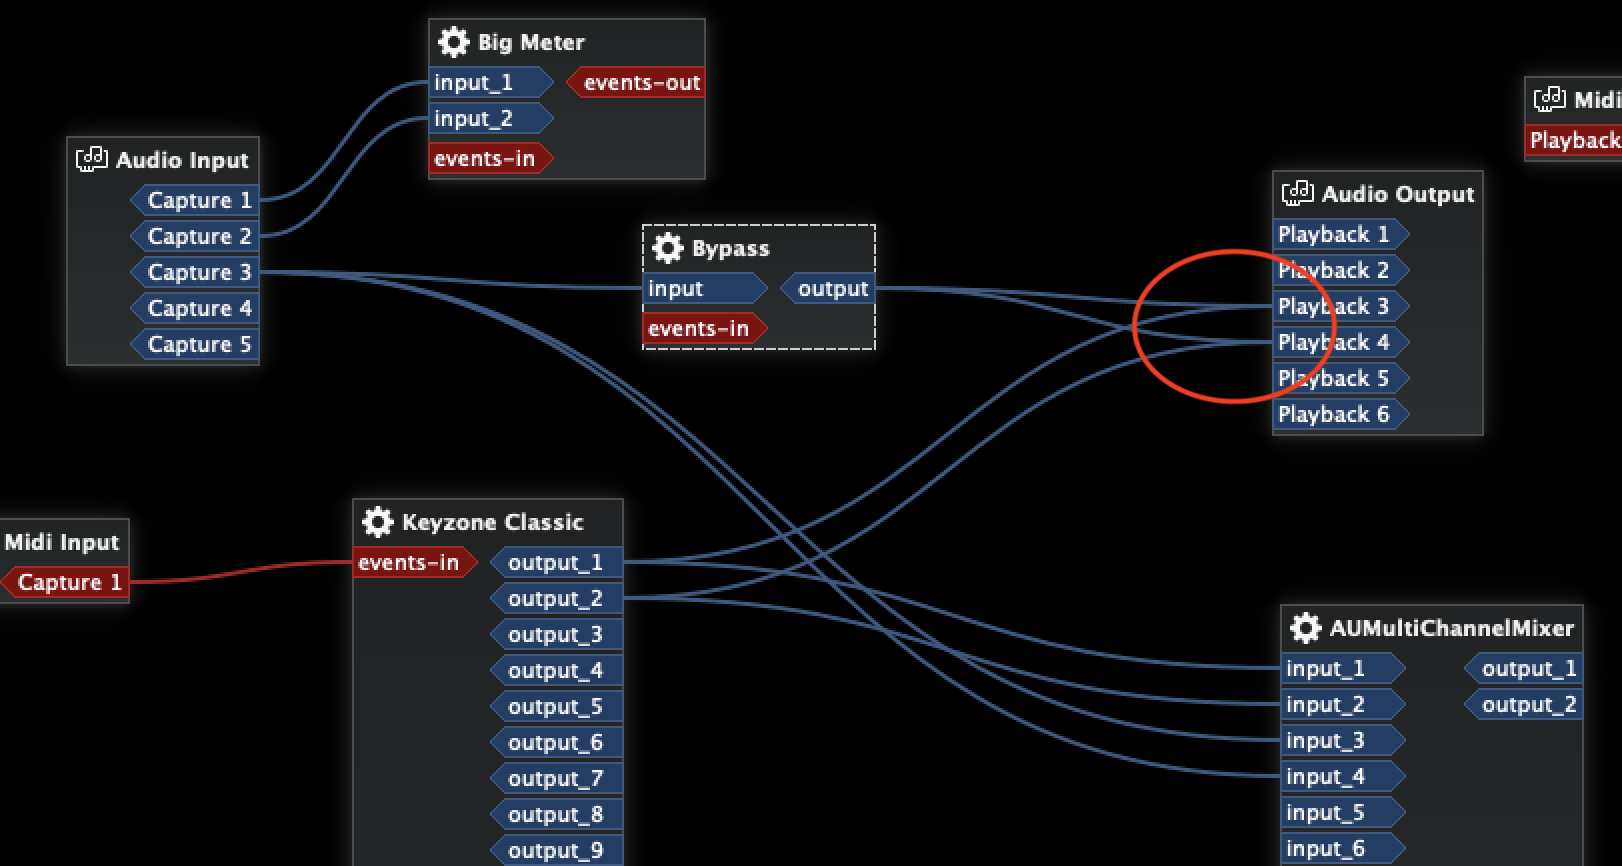Viewport: 1622px width, 866px height.
Task: Click the Audio Output device icon
Action: point(1298,194)
